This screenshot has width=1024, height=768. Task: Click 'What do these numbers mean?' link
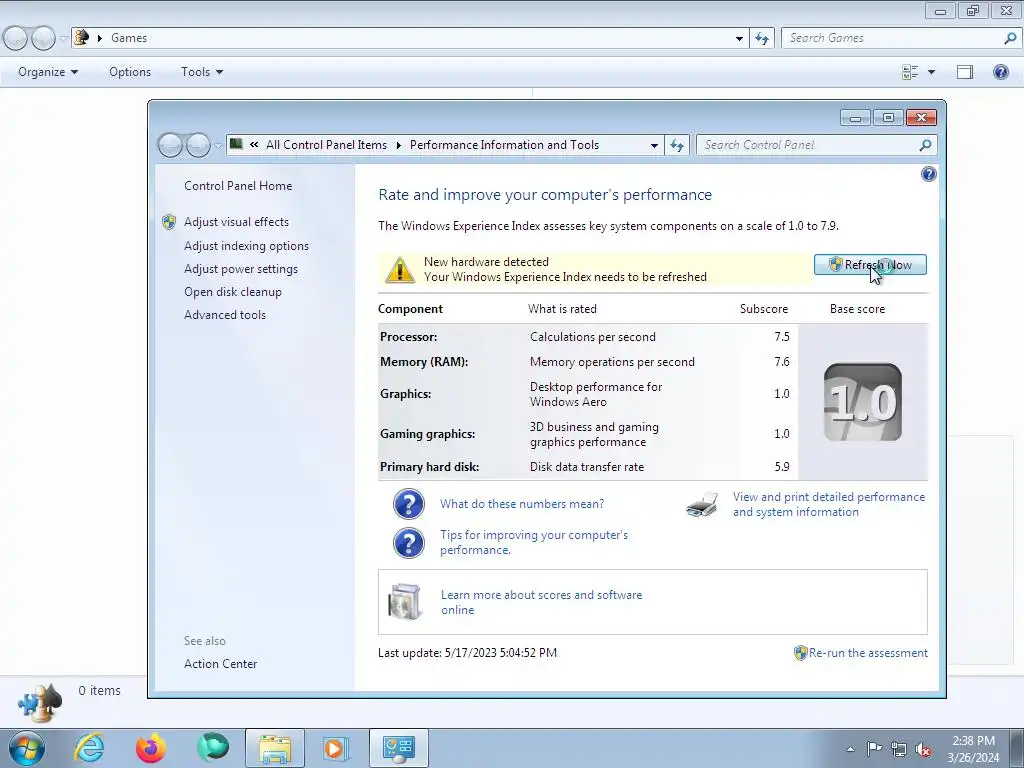click(522, 504)
